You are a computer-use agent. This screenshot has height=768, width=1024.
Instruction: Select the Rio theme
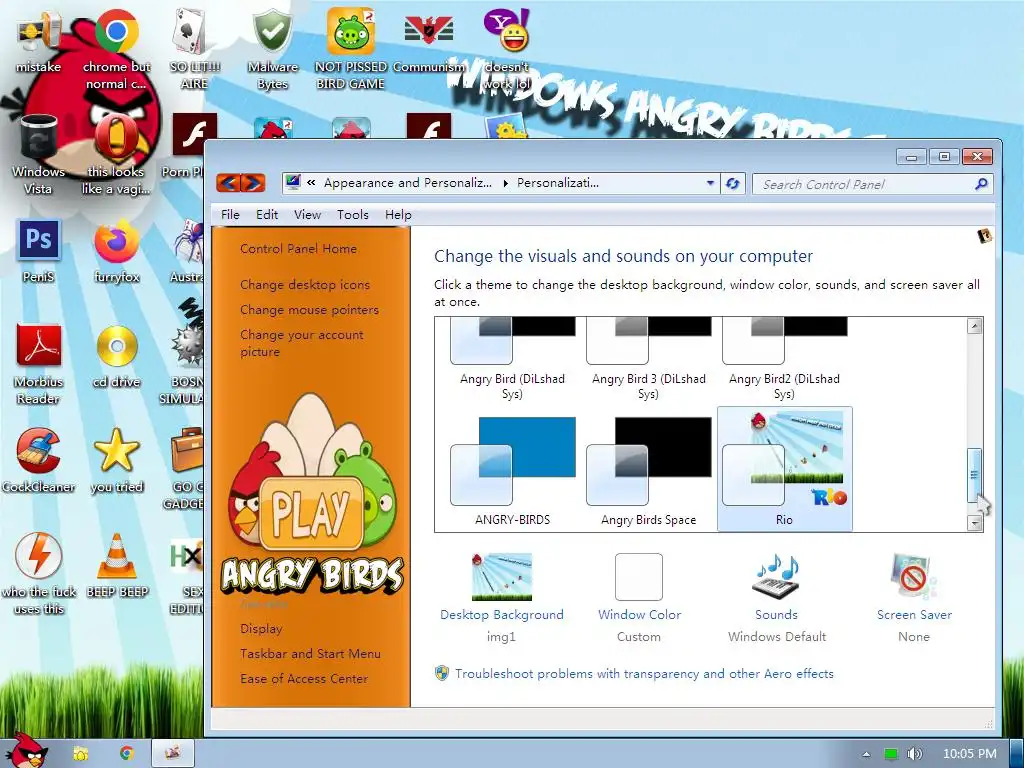(x=784, y=469)
